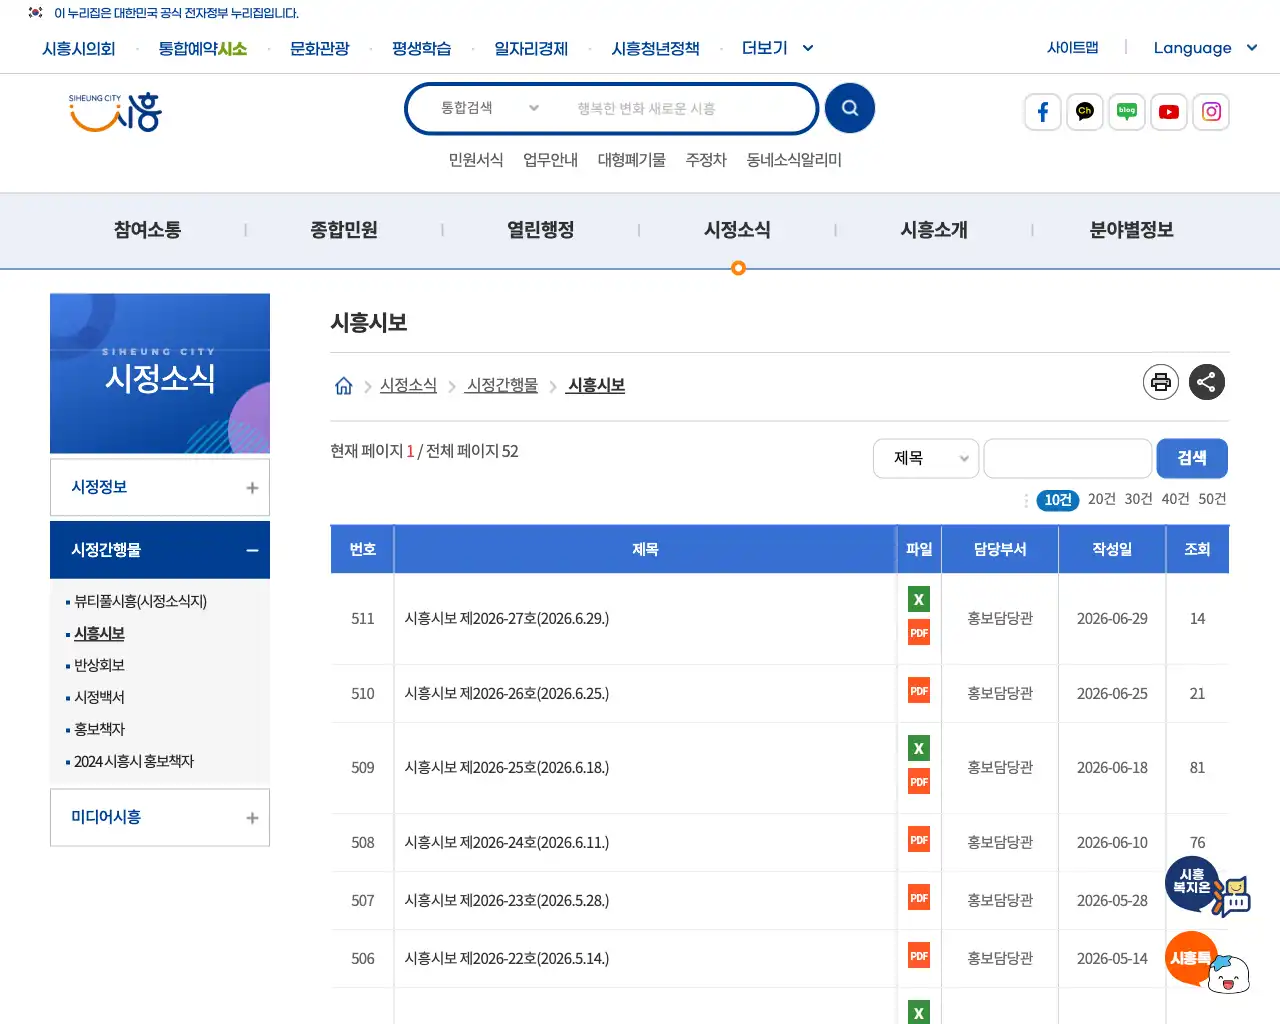
Task: Open the Instagram icon
Action: click(1211, 112)
